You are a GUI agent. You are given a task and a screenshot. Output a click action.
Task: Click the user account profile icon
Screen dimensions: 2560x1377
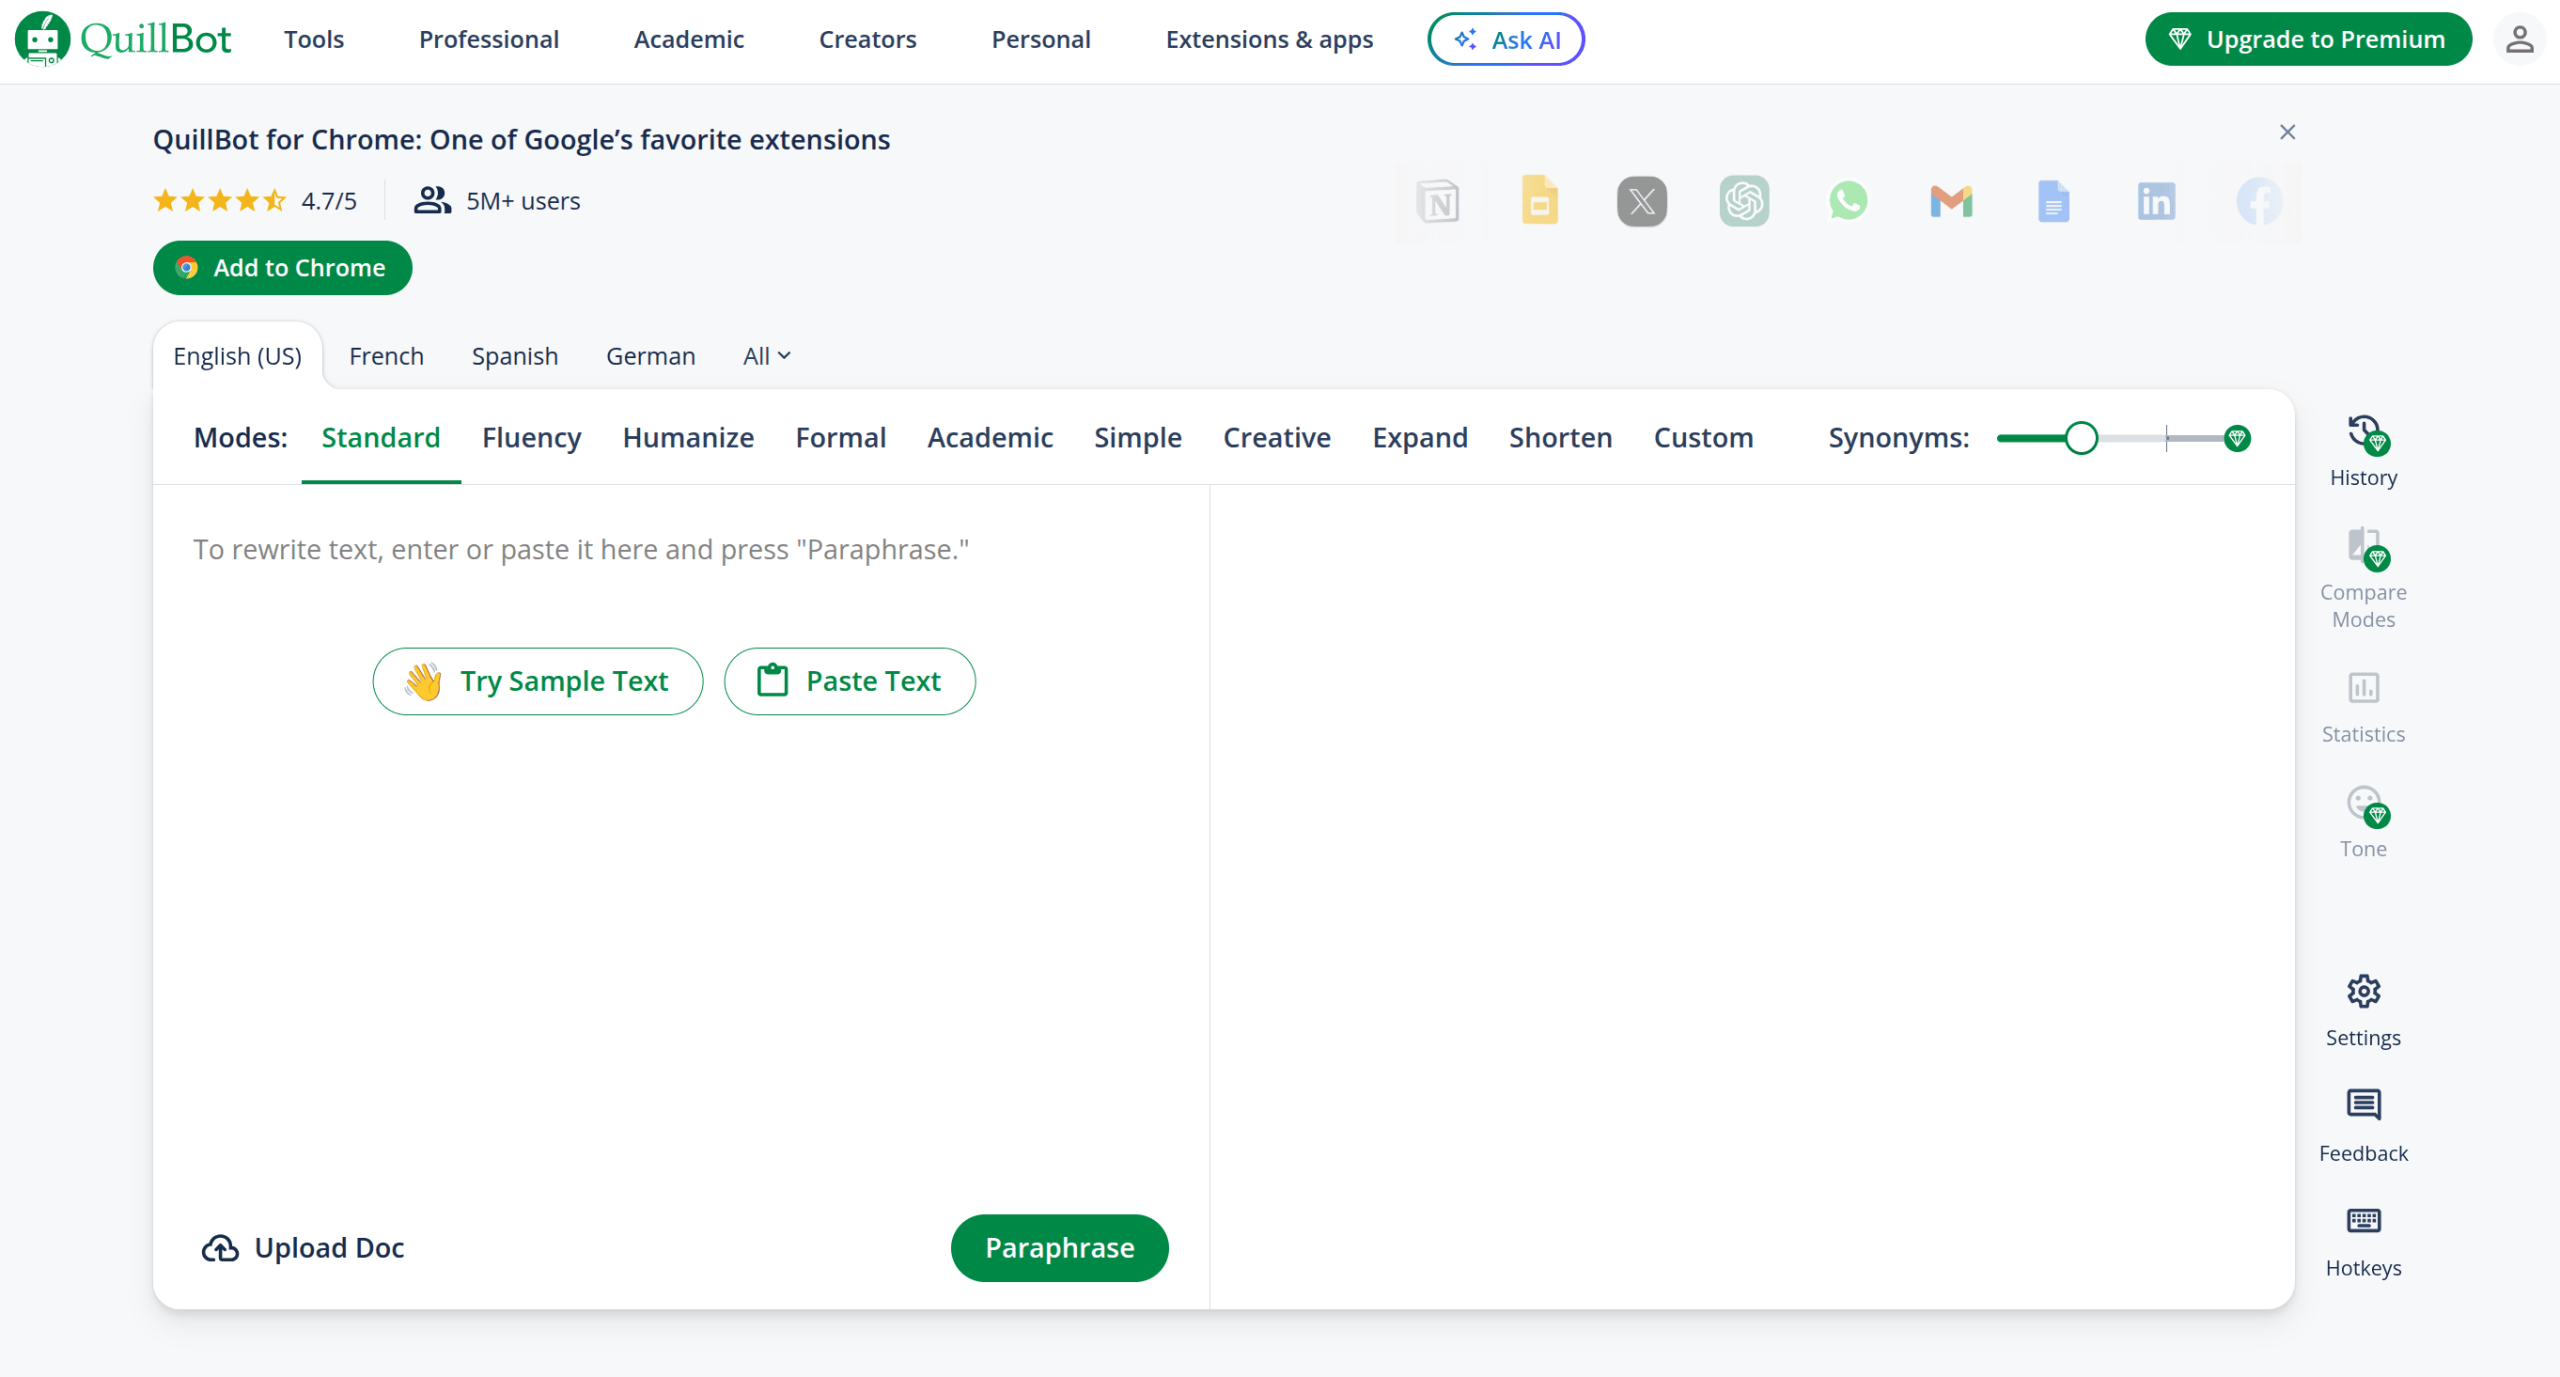[x=2519, y=40]
